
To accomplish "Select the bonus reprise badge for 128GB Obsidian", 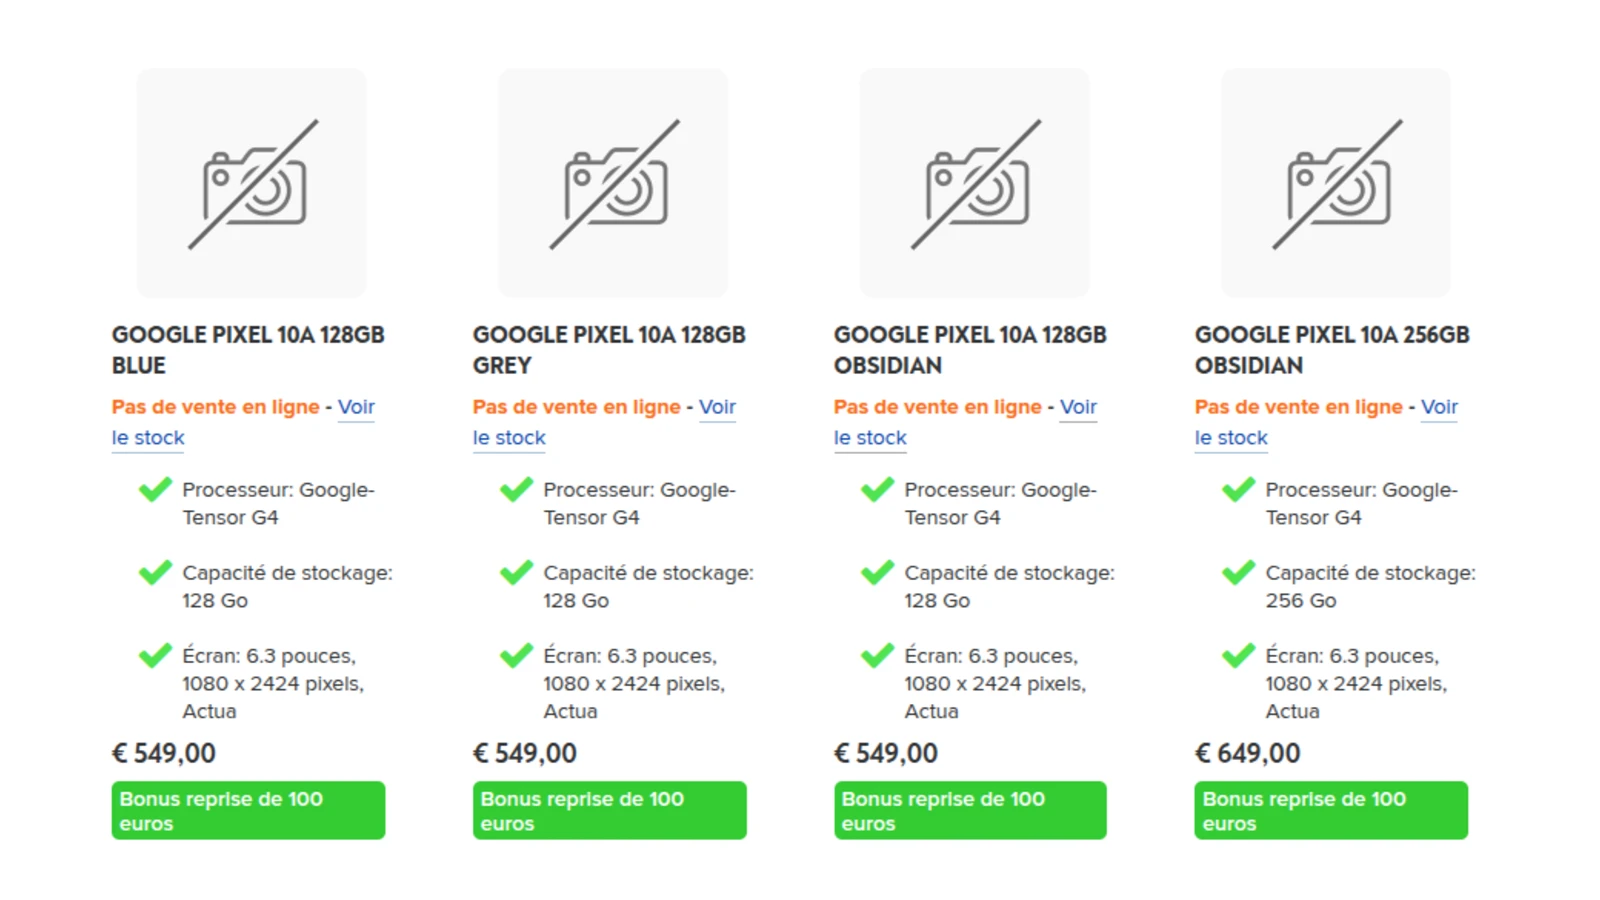I will tap(970, 810).
